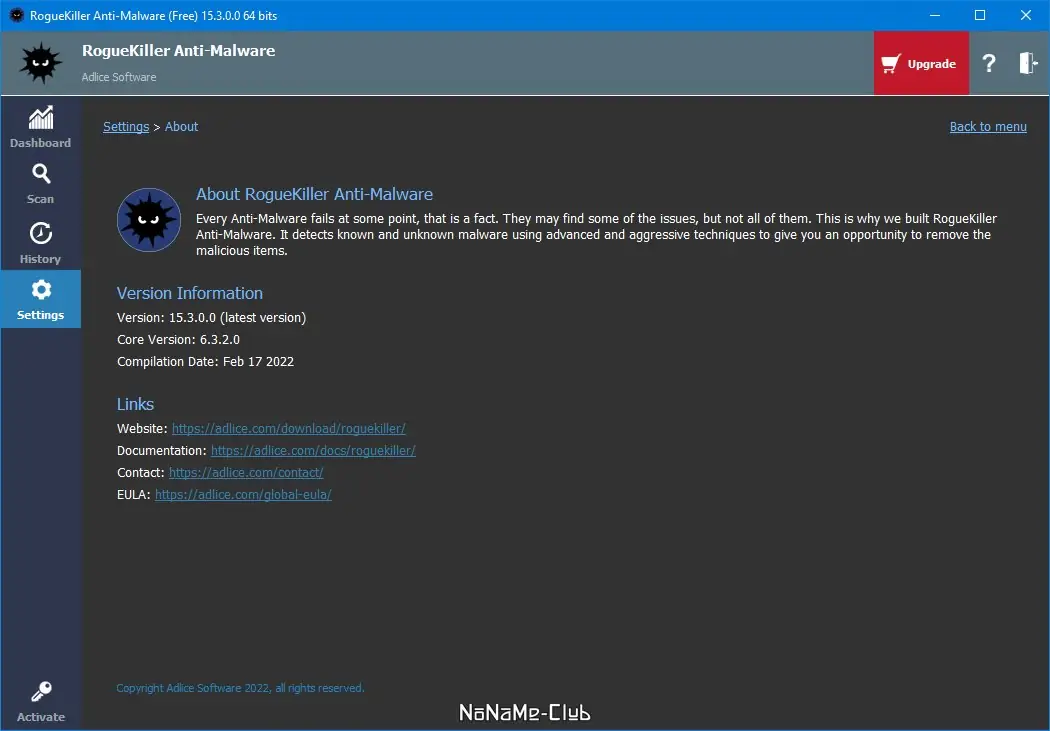Select the Settings gear in sidebar
The image size is (1050, 731).
[x=41, y=299]
